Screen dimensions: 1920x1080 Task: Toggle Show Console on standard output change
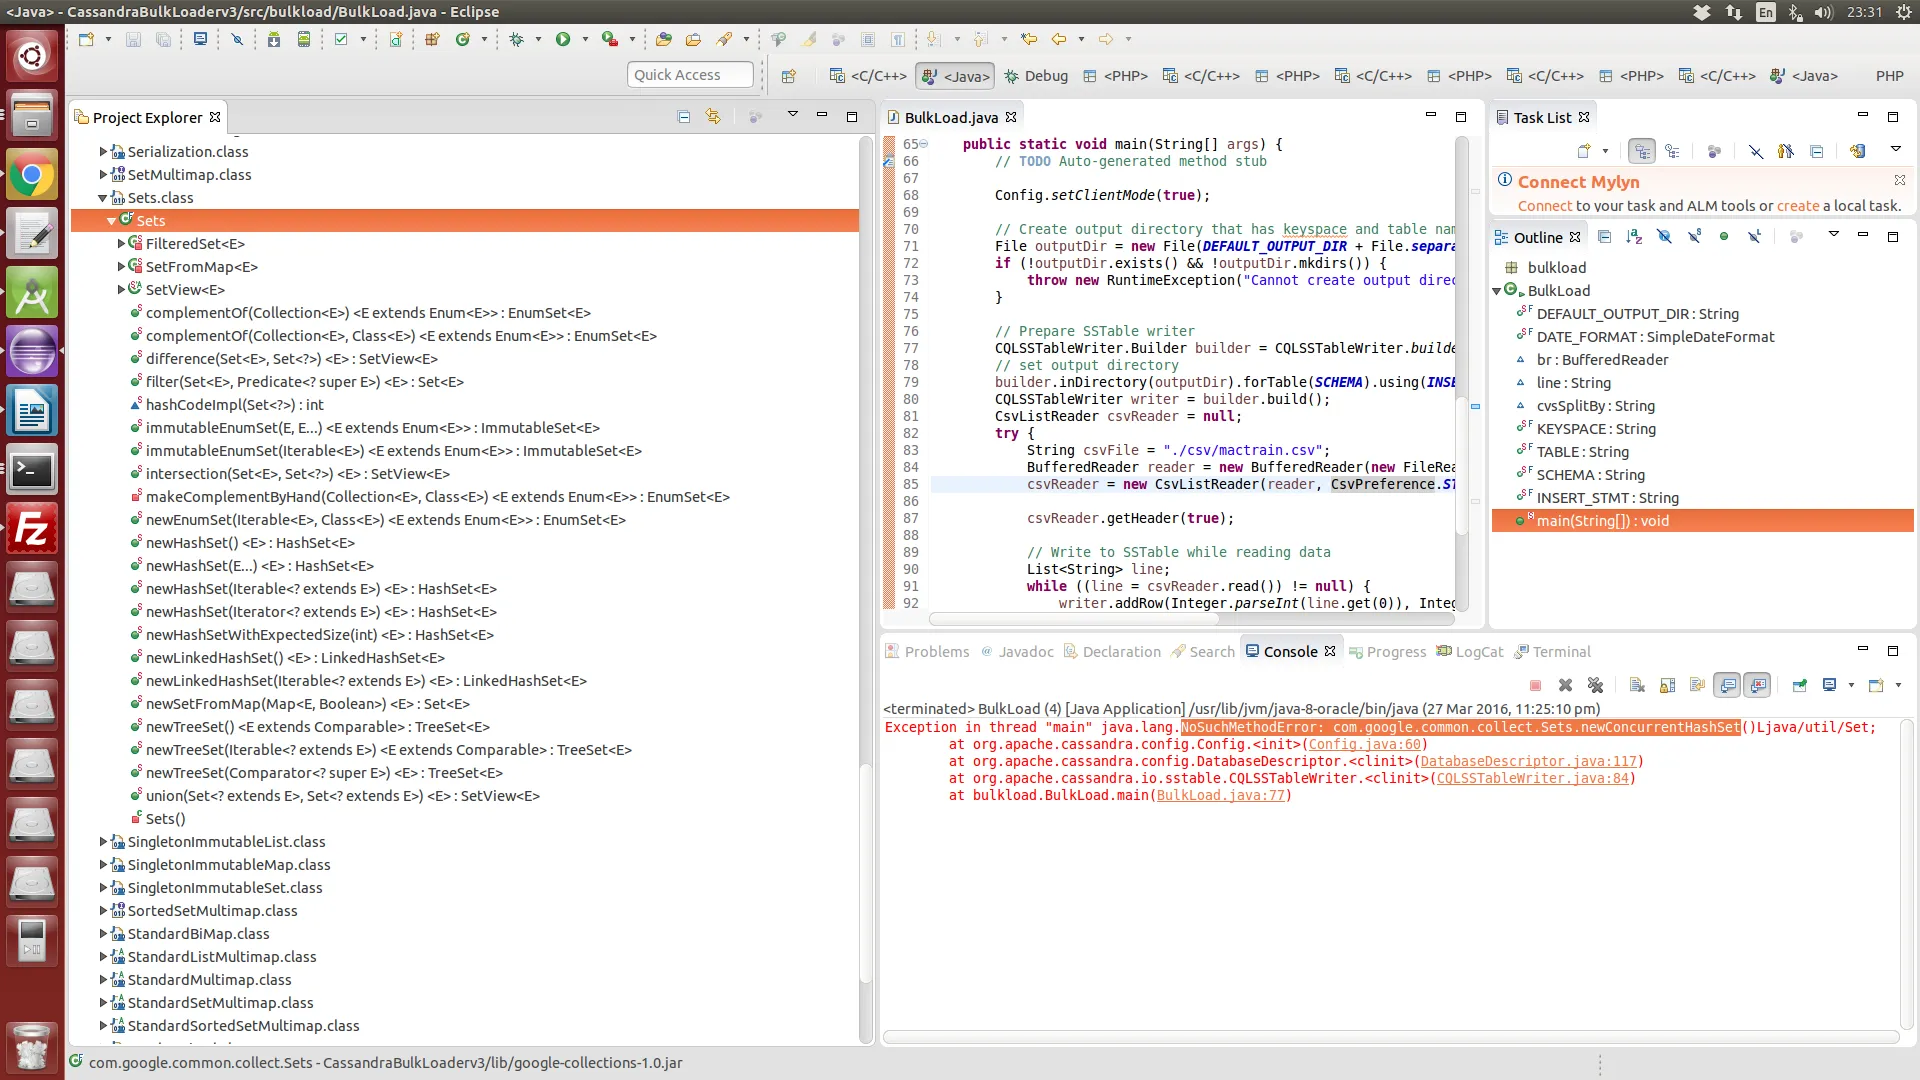tap(1727, 685)
